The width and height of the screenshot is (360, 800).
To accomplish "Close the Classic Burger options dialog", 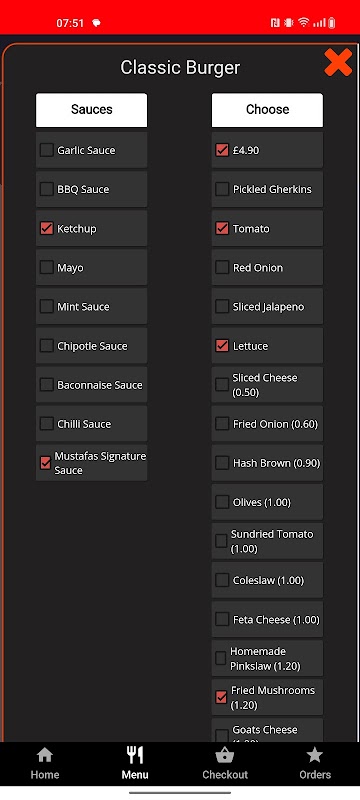I will click(338, 63).
